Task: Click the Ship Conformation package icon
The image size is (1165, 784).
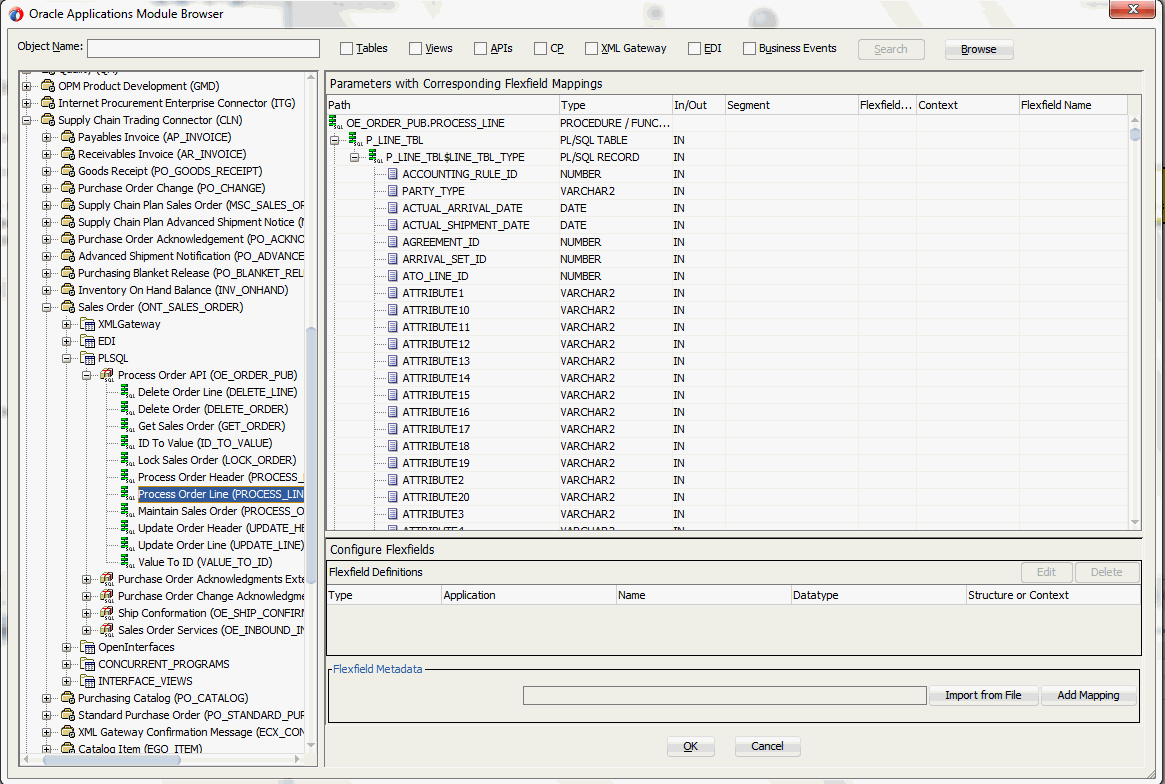Action: coord(107,613)
